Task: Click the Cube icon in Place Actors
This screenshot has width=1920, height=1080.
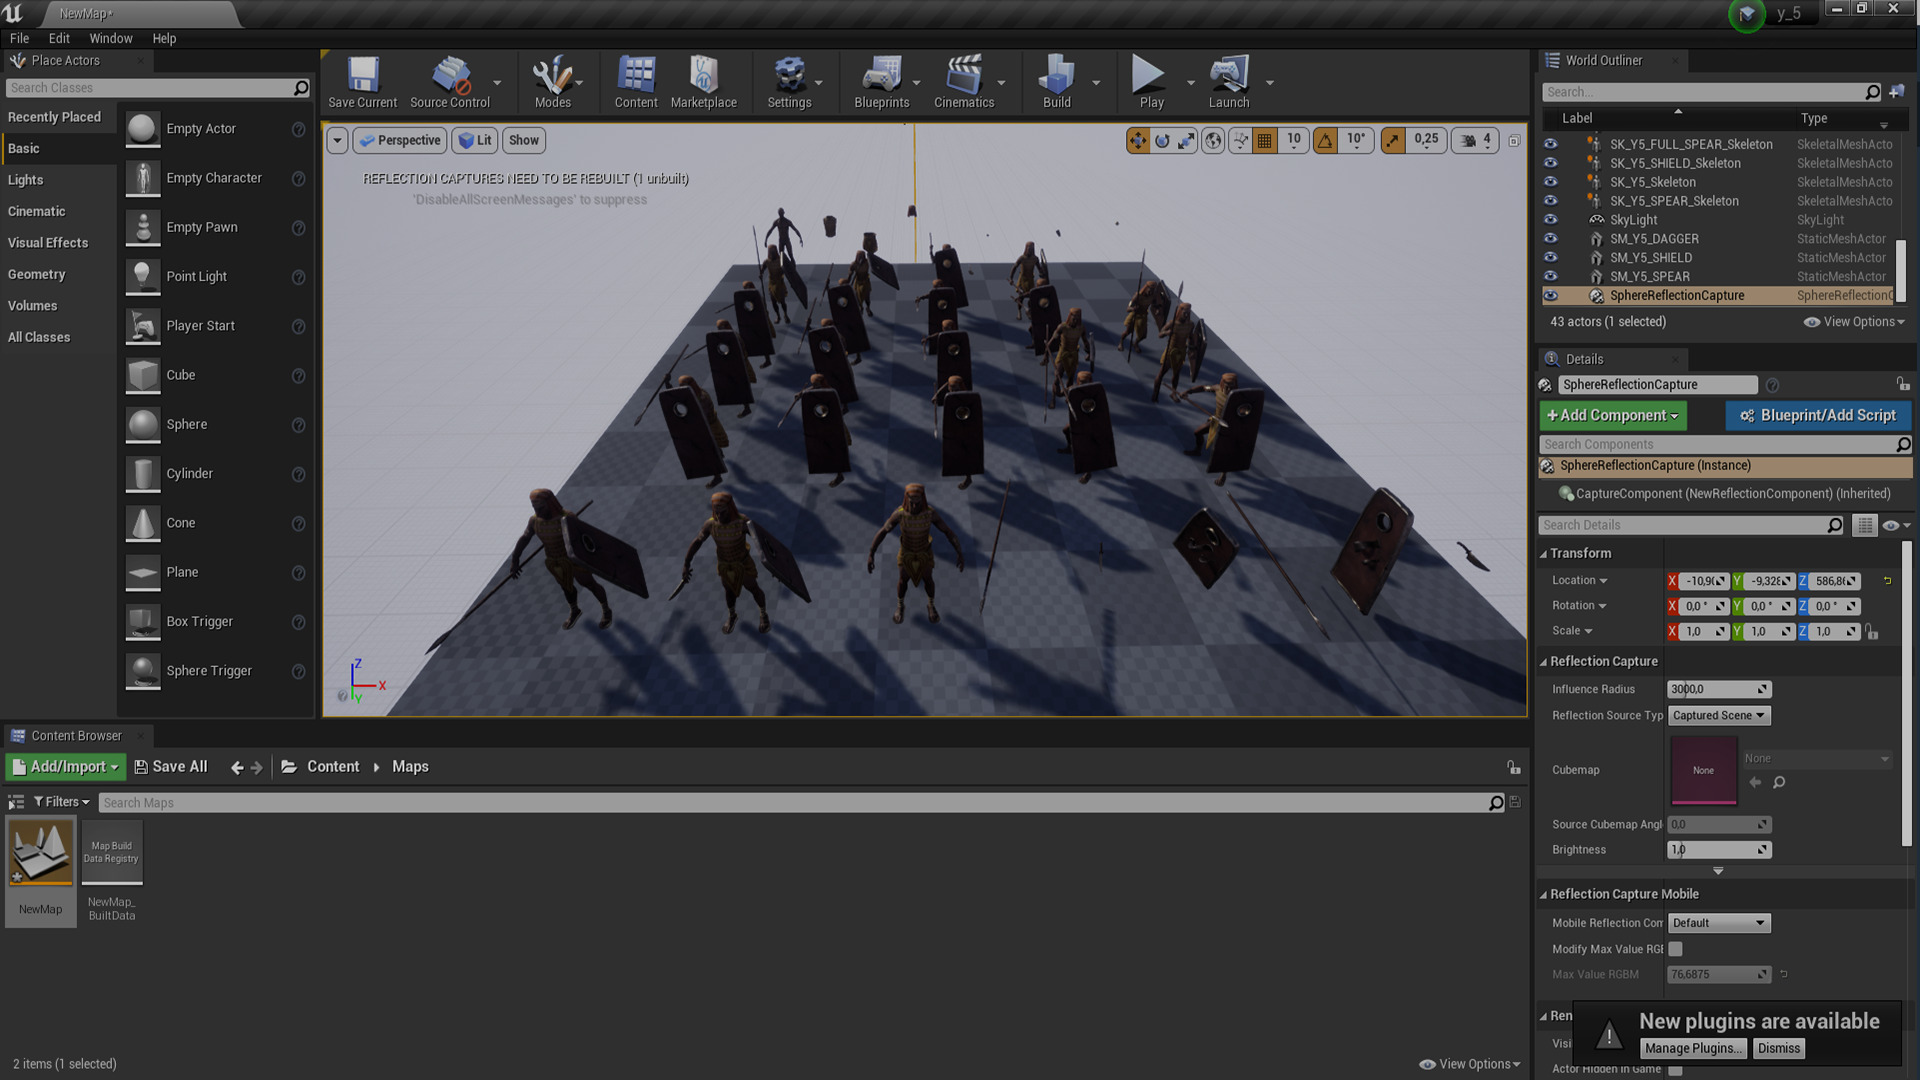Action: click(143, 375)
